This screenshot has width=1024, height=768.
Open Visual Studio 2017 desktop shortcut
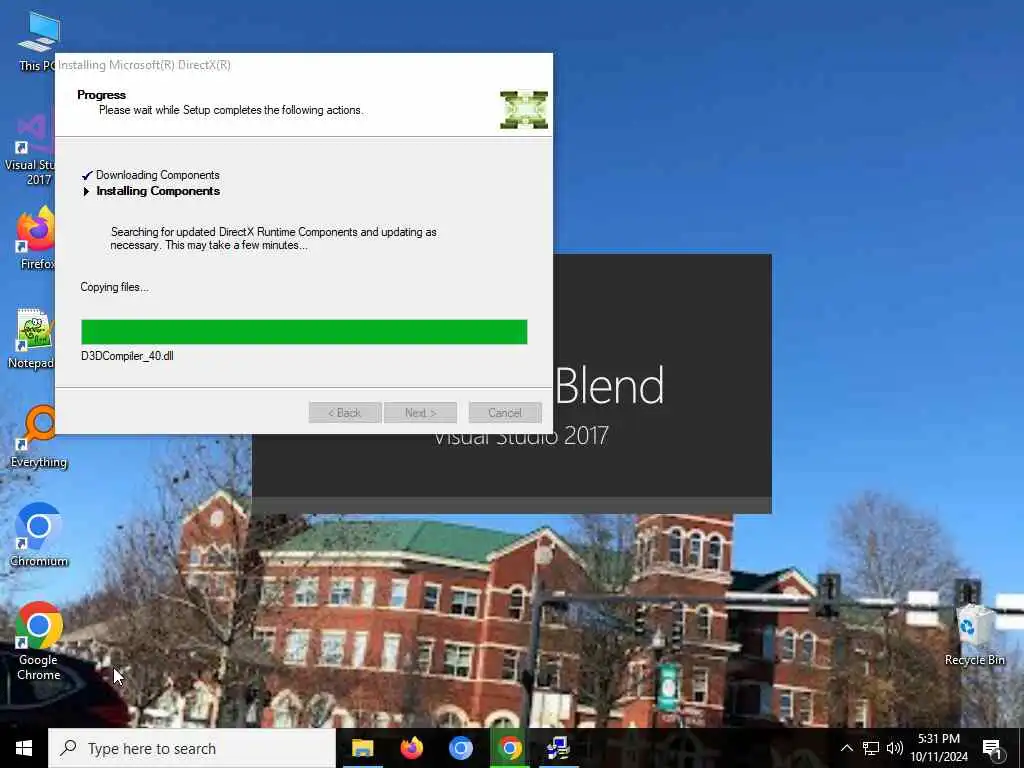[29, 149]
